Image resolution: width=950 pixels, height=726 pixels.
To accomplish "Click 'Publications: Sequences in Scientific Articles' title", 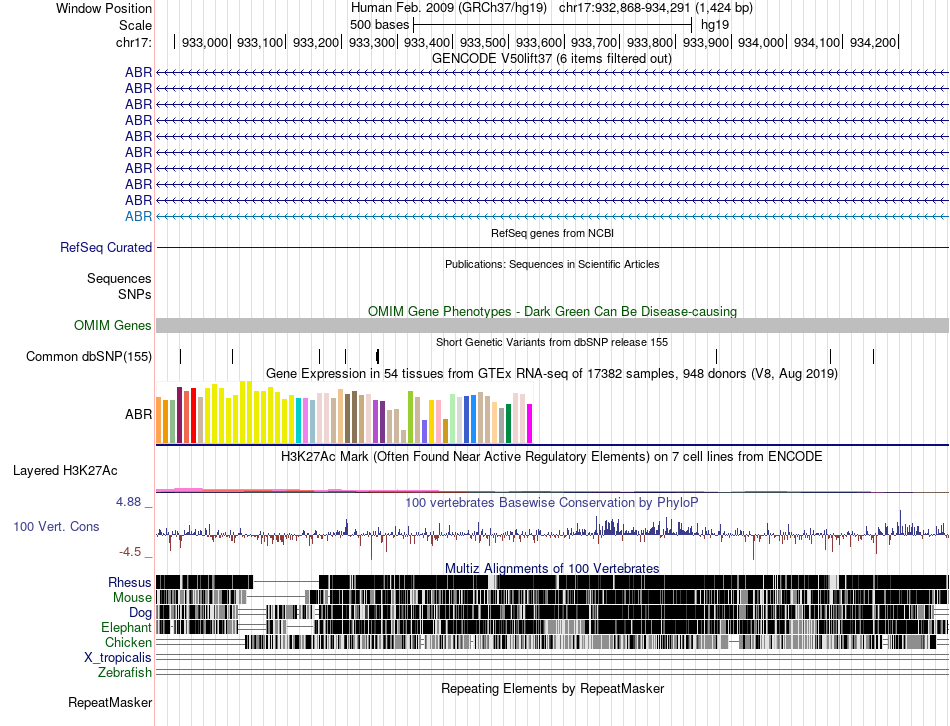I will 552,264.
